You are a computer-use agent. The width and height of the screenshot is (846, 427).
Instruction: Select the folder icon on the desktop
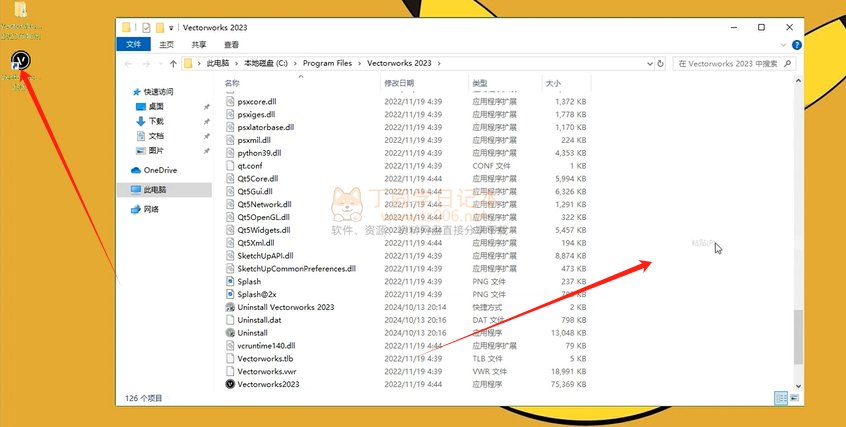[21, 10]
